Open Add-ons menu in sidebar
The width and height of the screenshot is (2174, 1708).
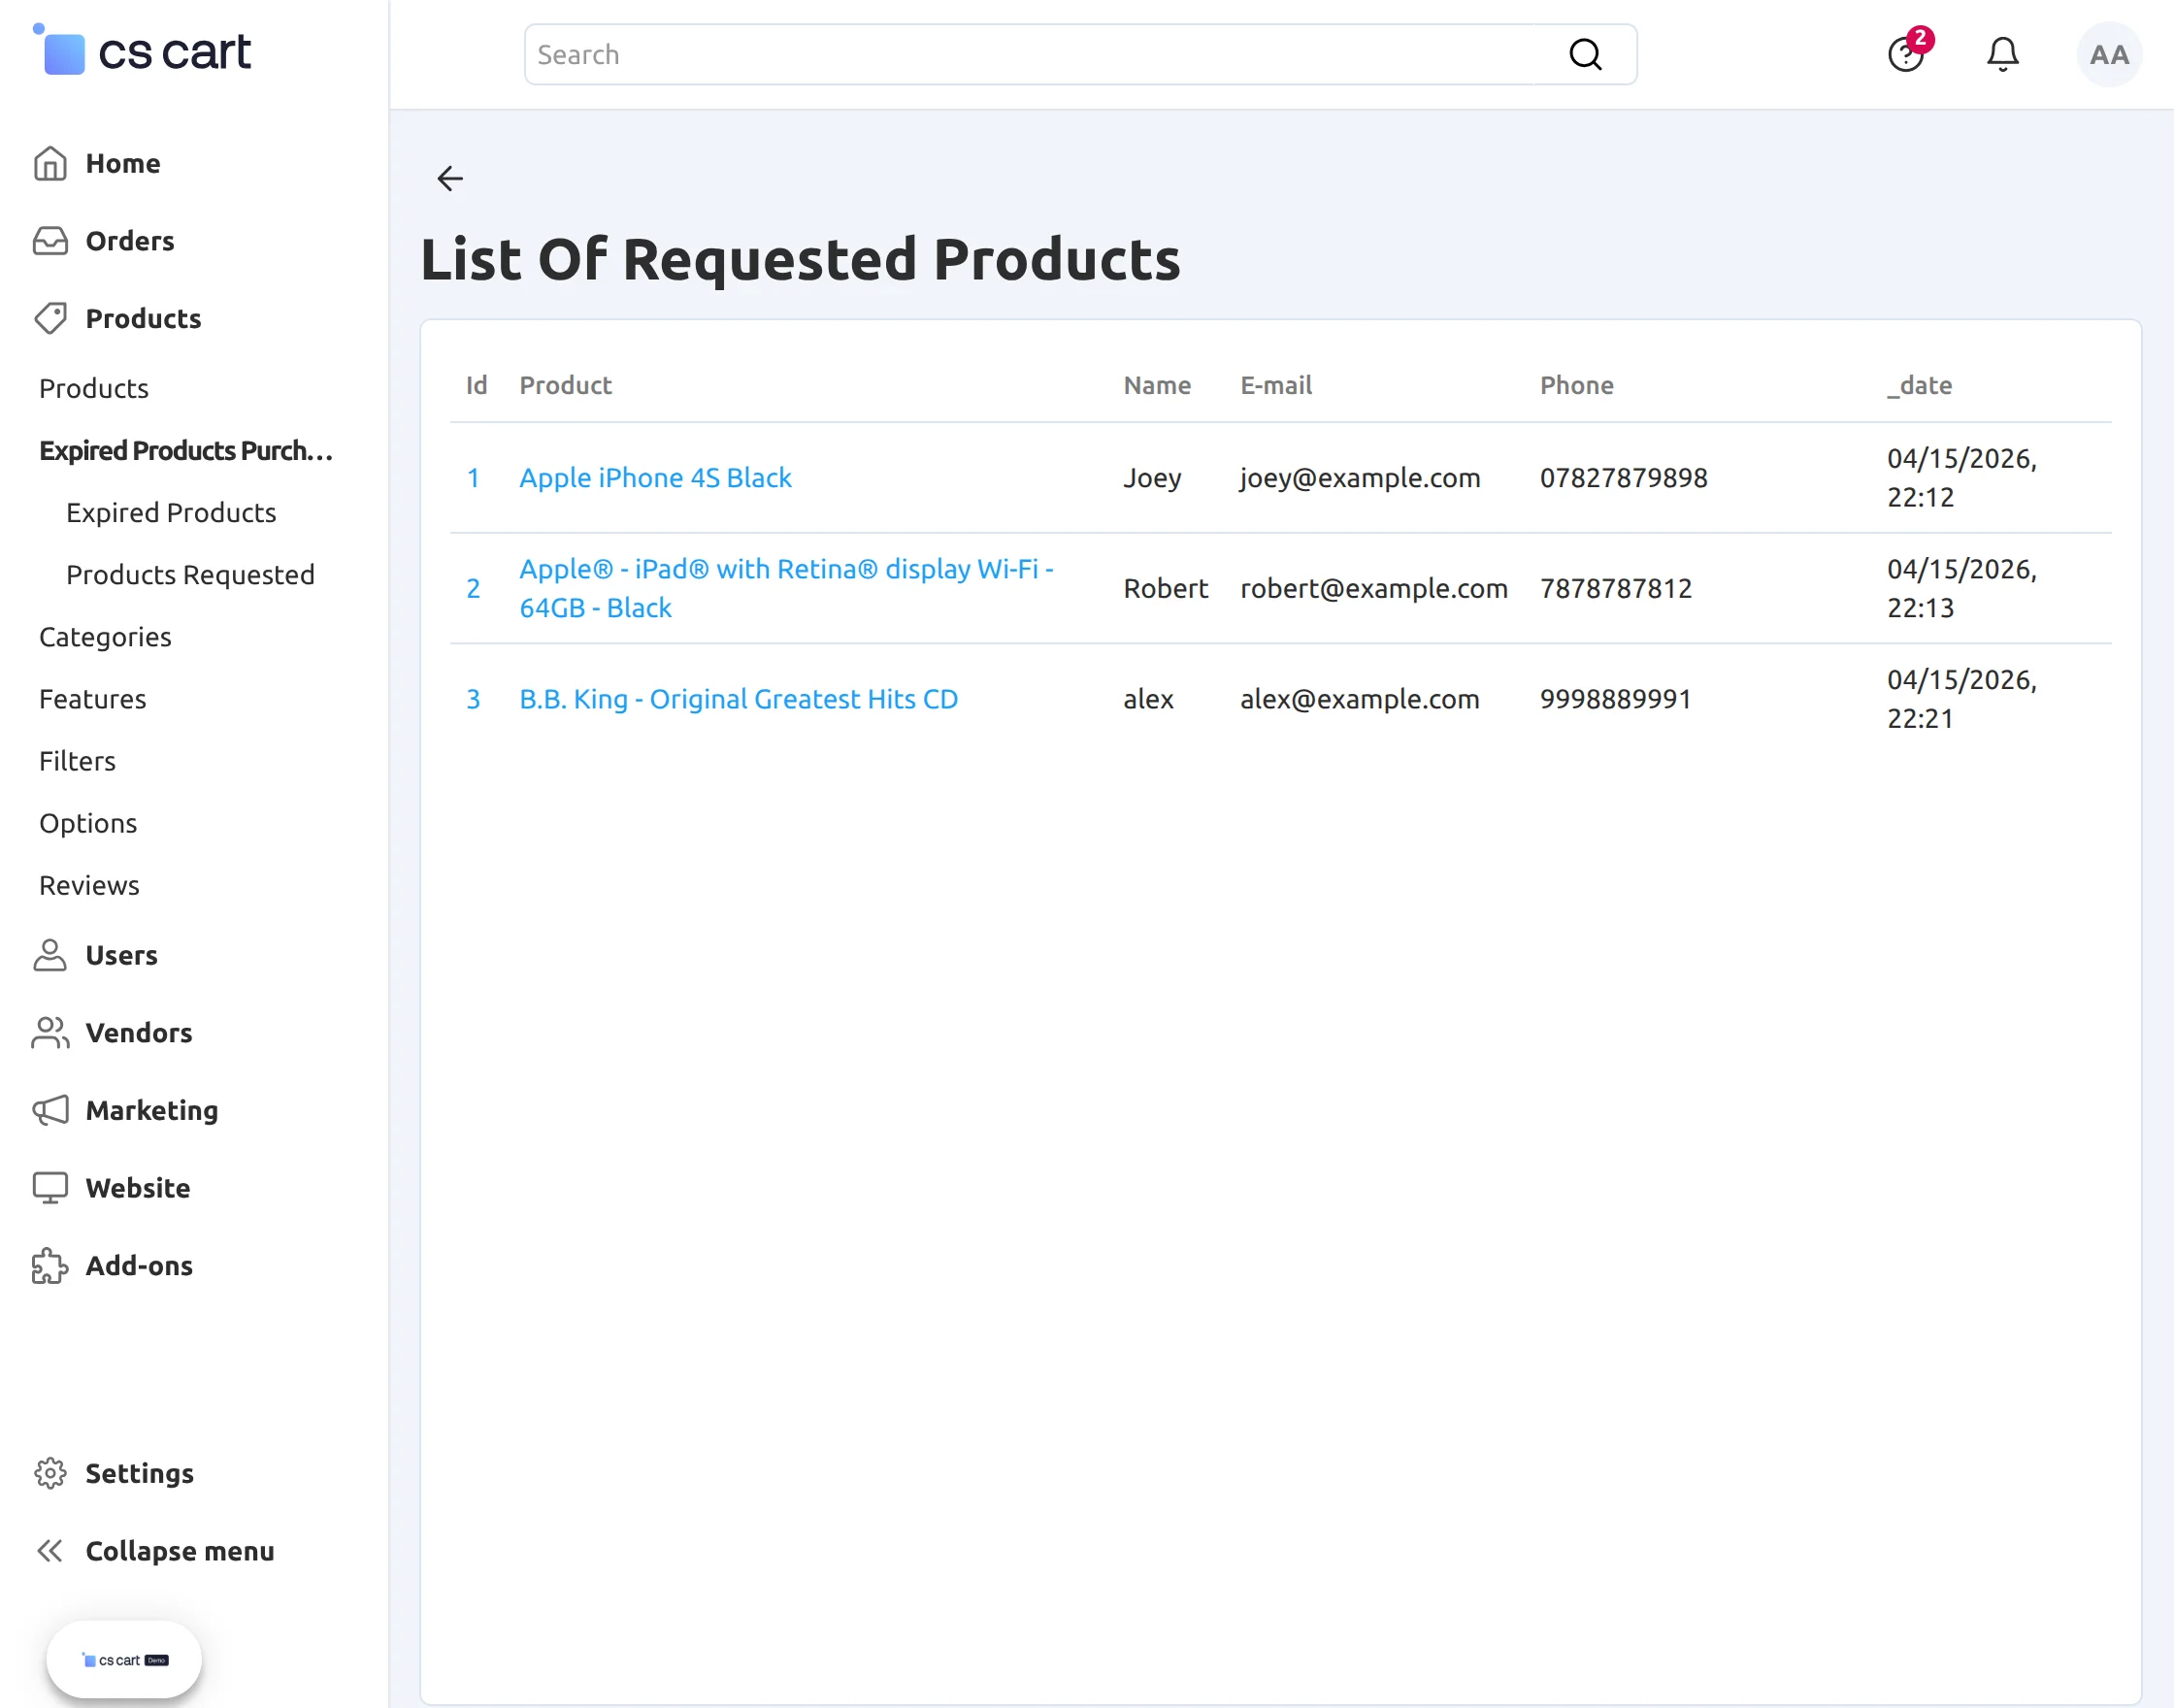click(139, 1265)
